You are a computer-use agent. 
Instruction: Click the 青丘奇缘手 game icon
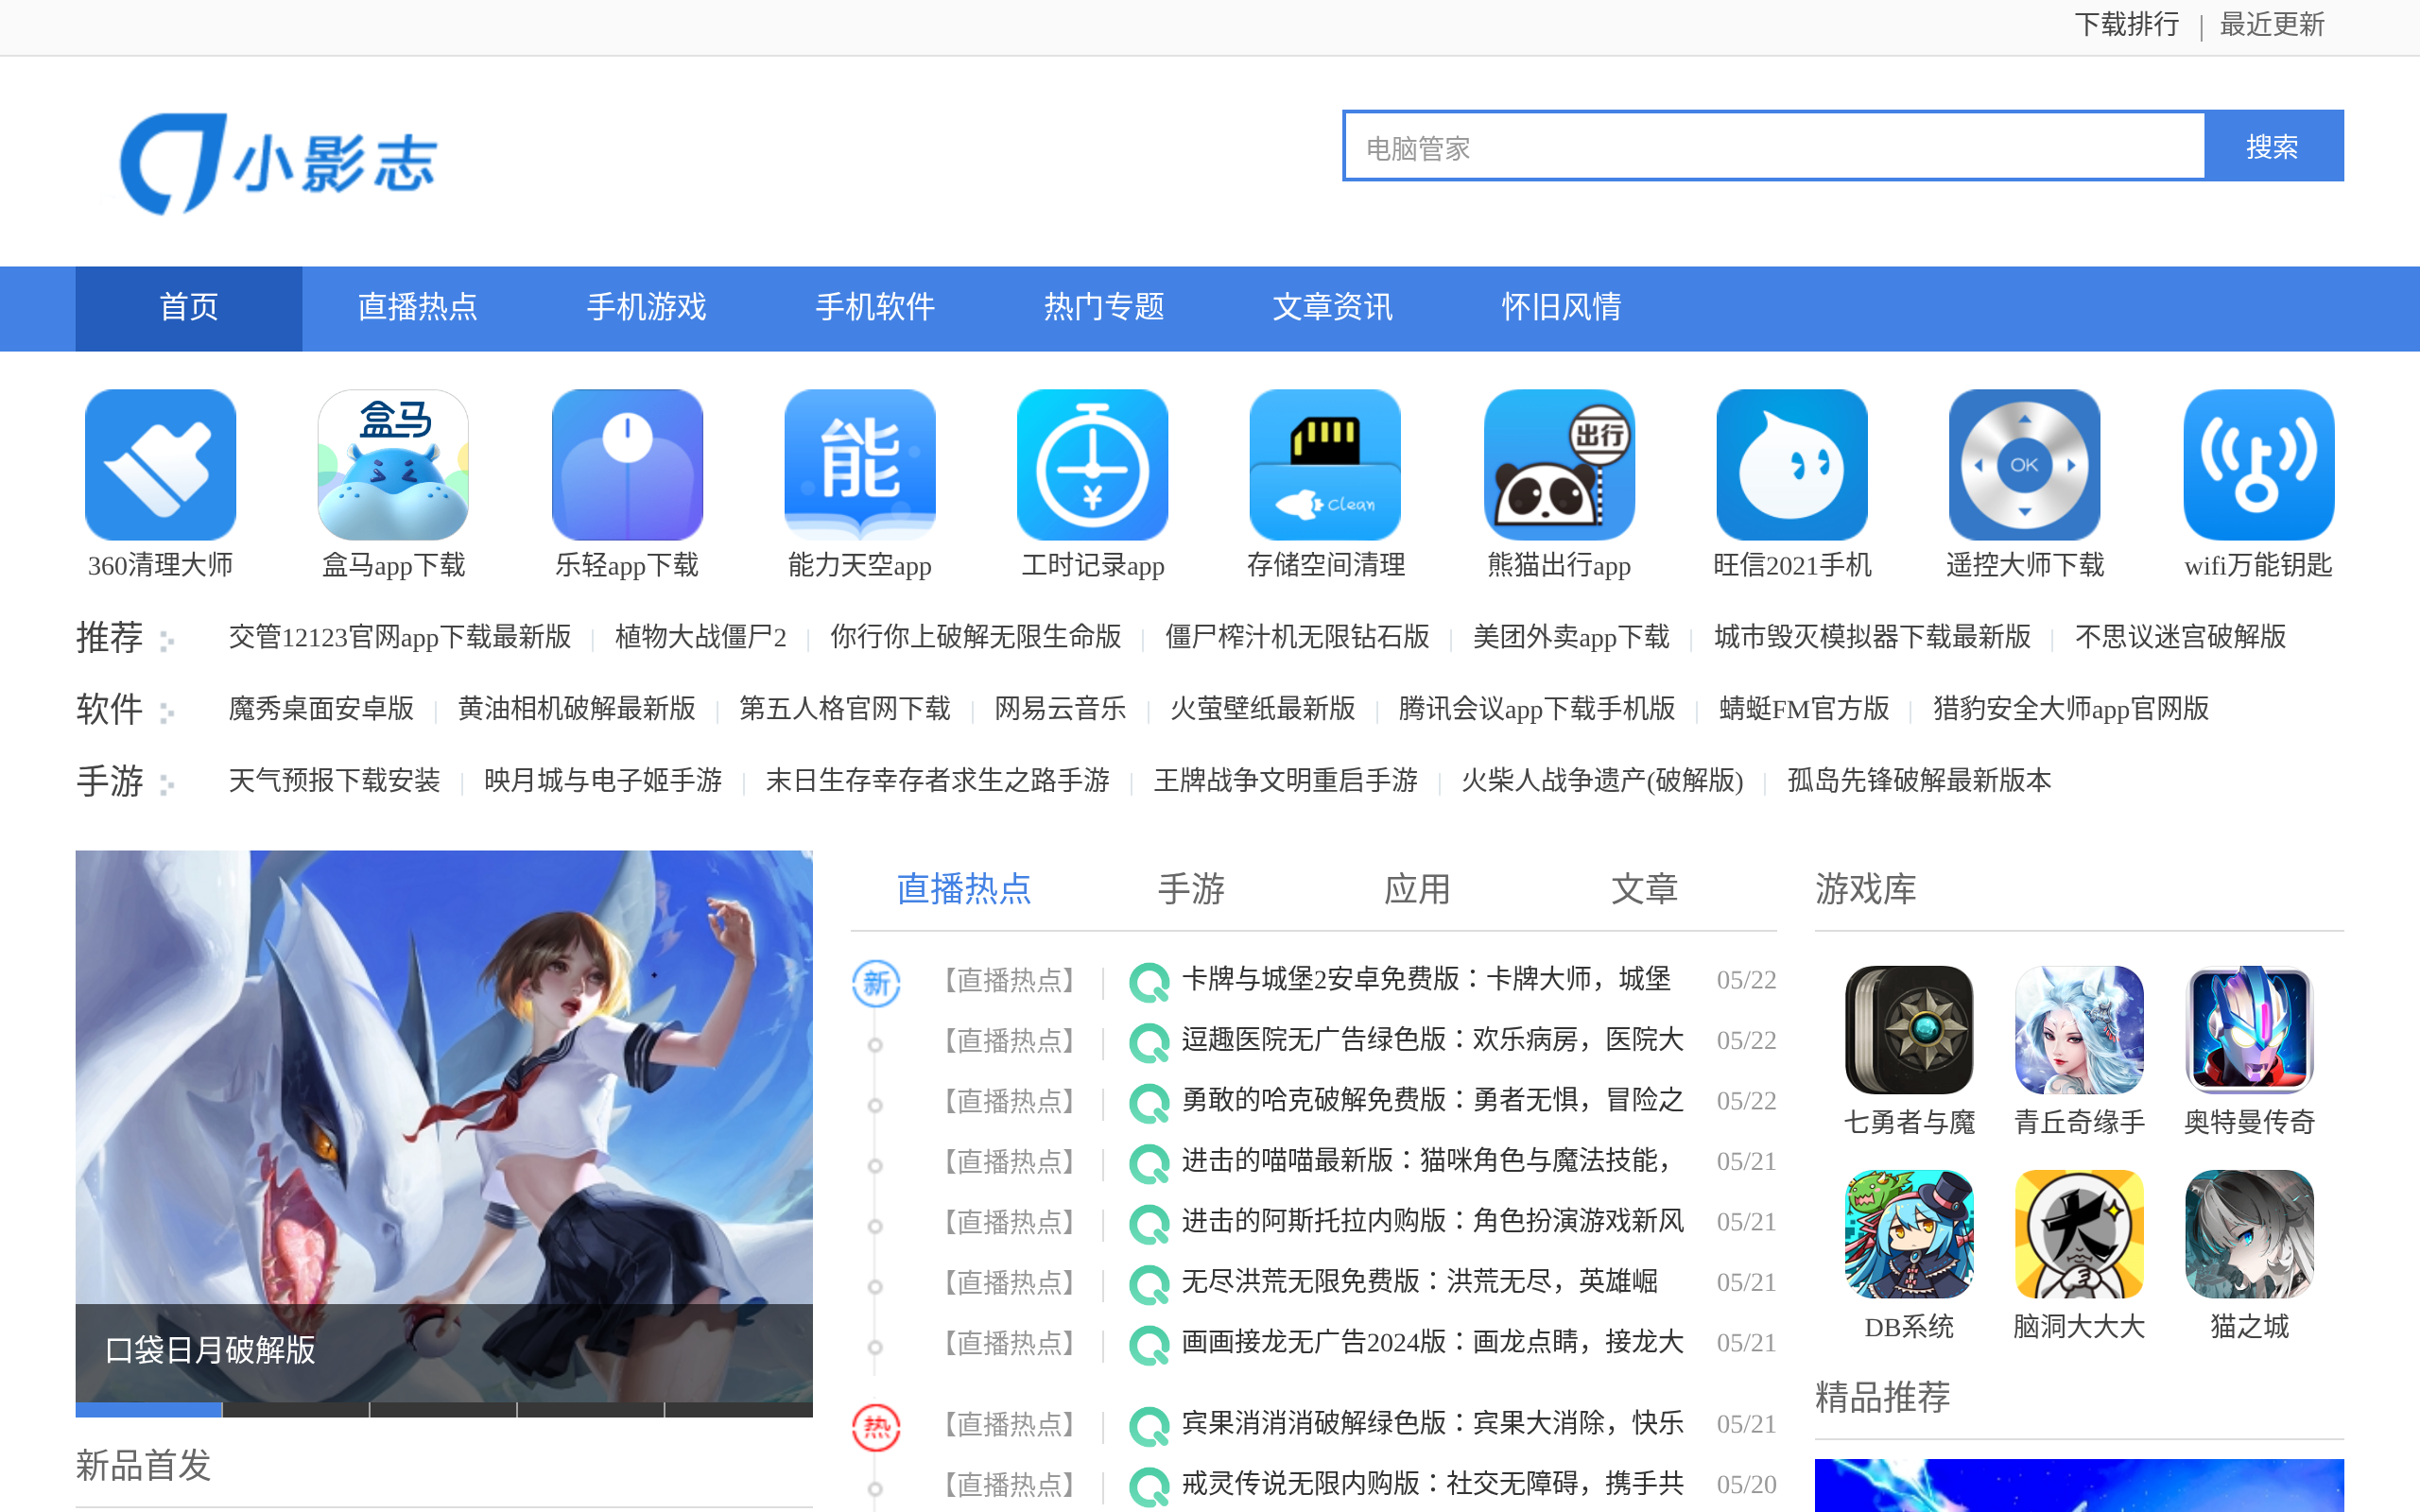click(2079, 1030)
